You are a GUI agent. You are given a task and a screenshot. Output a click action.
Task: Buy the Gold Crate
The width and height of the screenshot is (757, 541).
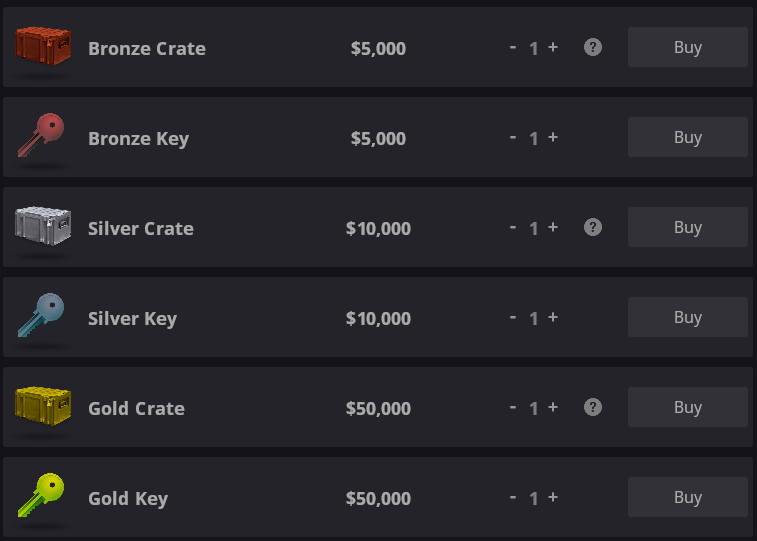pos(687,407)
